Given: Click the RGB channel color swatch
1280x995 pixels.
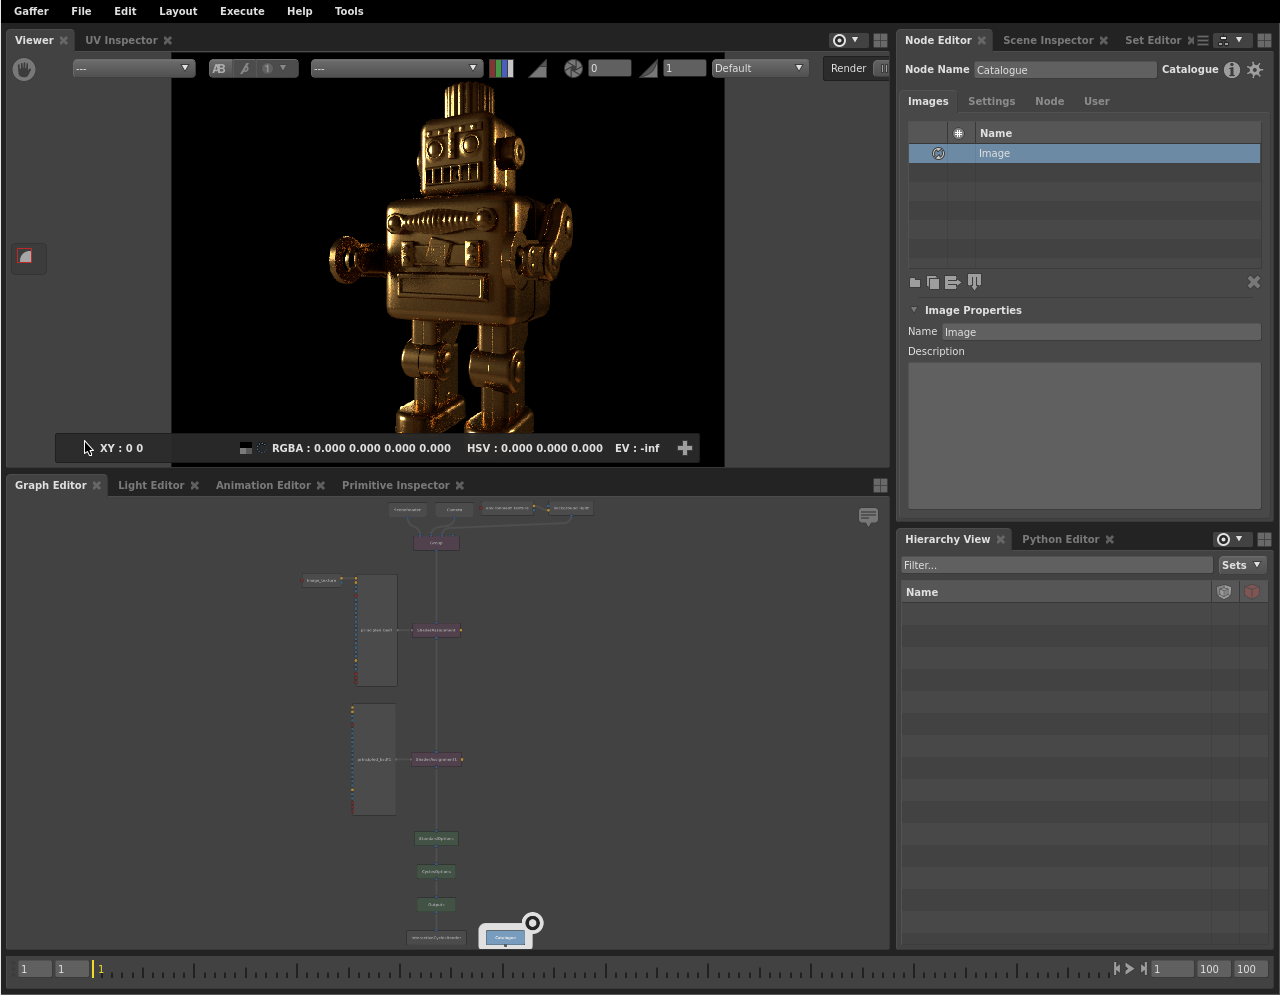Looking at the screenshot, I should tap(501, 69).
